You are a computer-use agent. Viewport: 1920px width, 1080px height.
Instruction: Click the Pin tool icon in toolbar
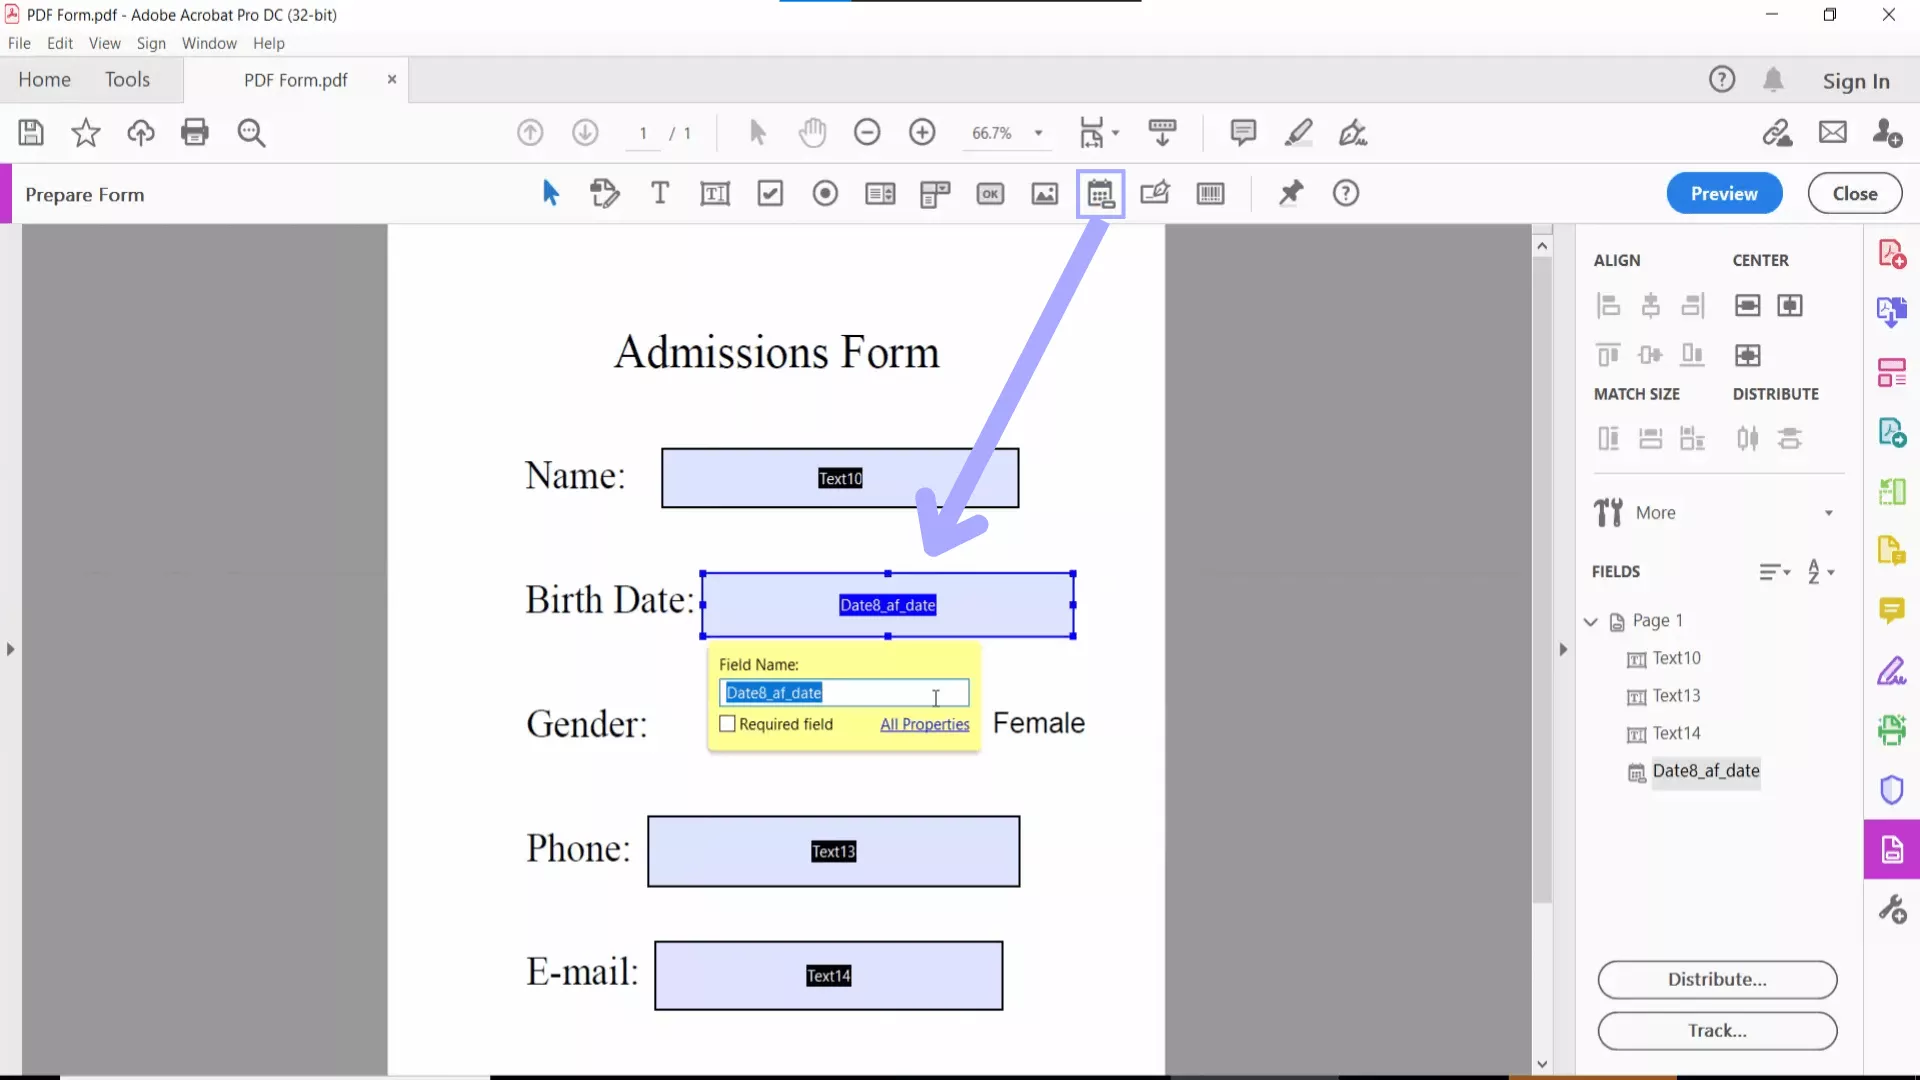(x=1291, y=194)
